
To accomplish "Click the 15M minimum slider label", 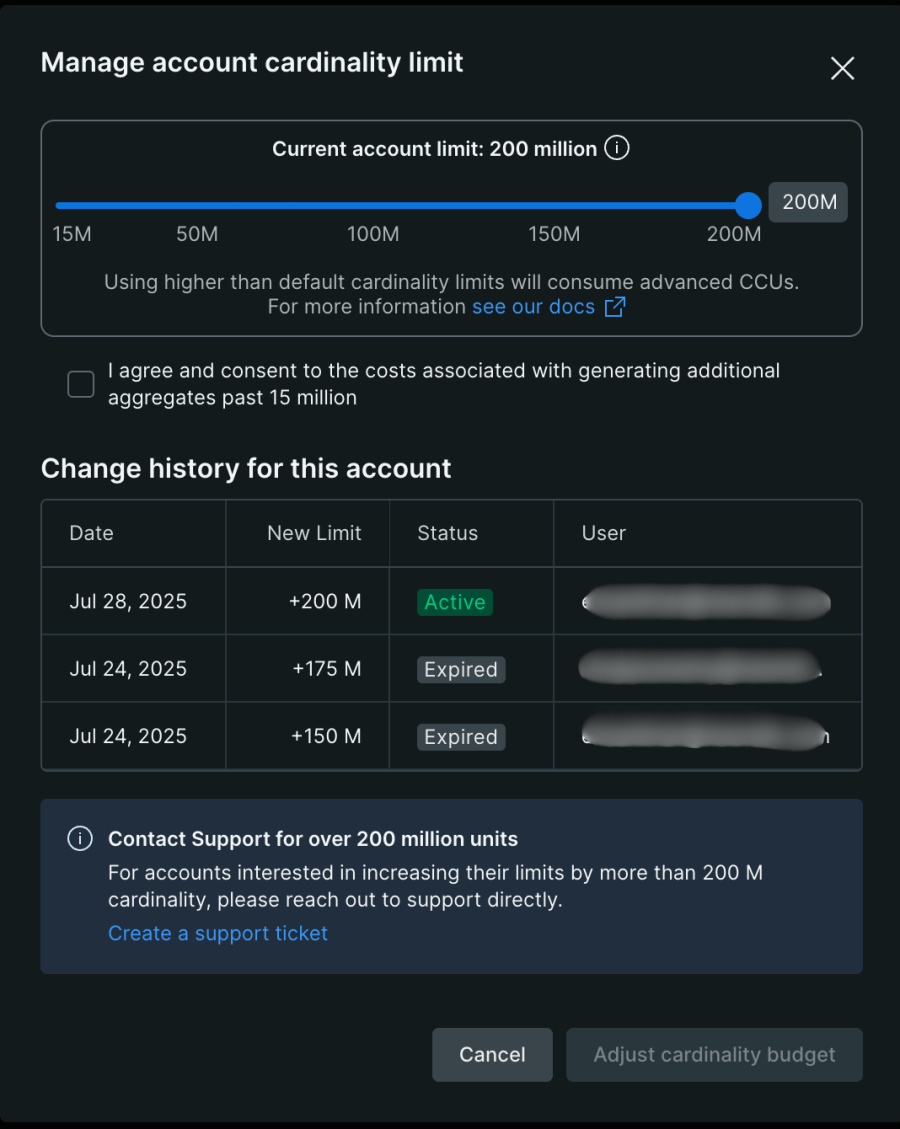I will click(x=72, y=234).
